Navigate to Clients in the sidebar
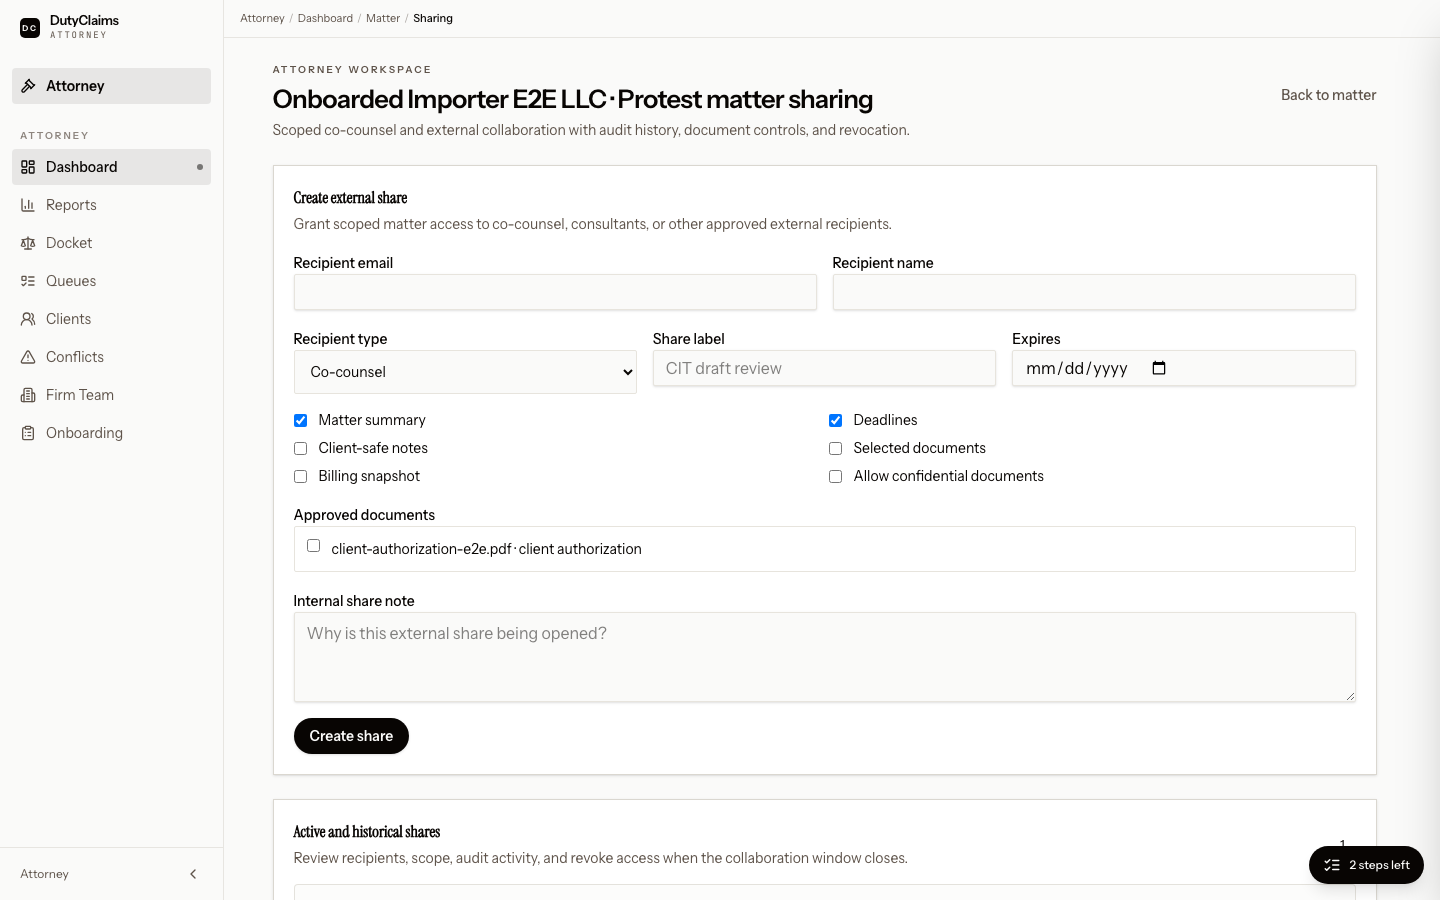 [x=111, y=319]
